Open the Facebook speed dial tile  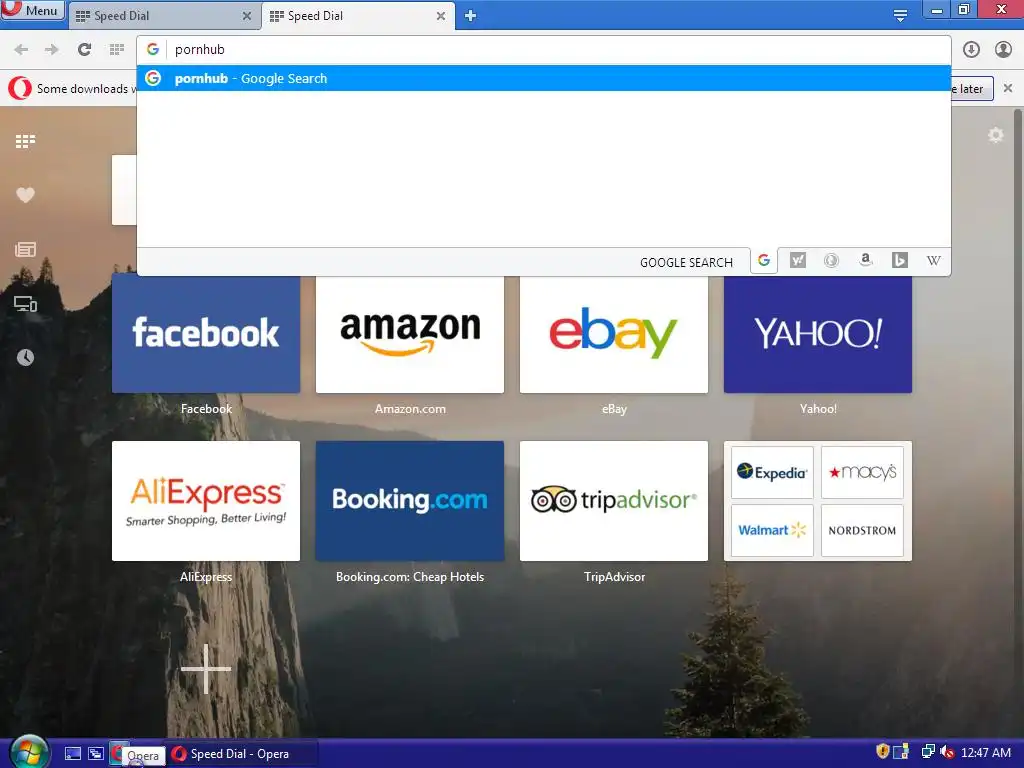206,334
